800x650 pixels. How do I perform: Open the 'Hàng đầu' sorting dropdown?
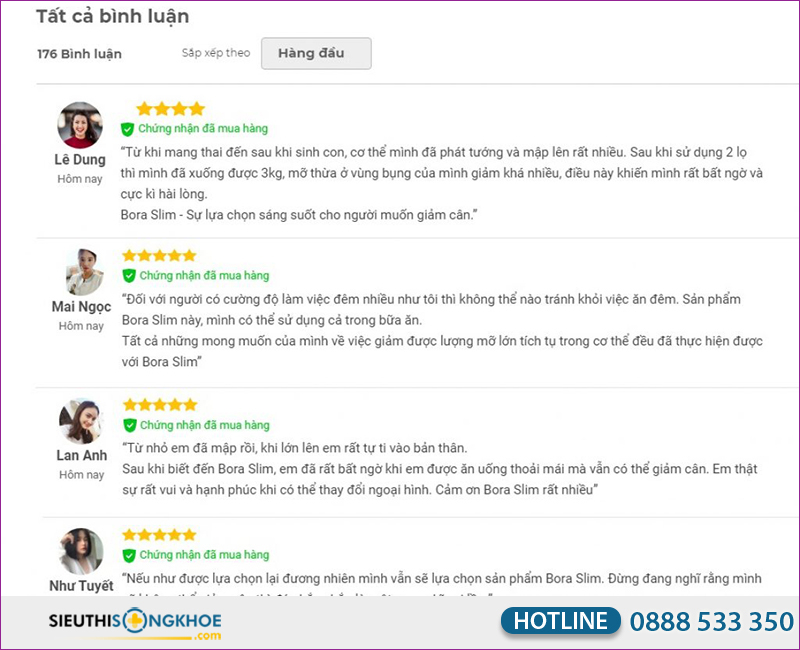[316, 53]
